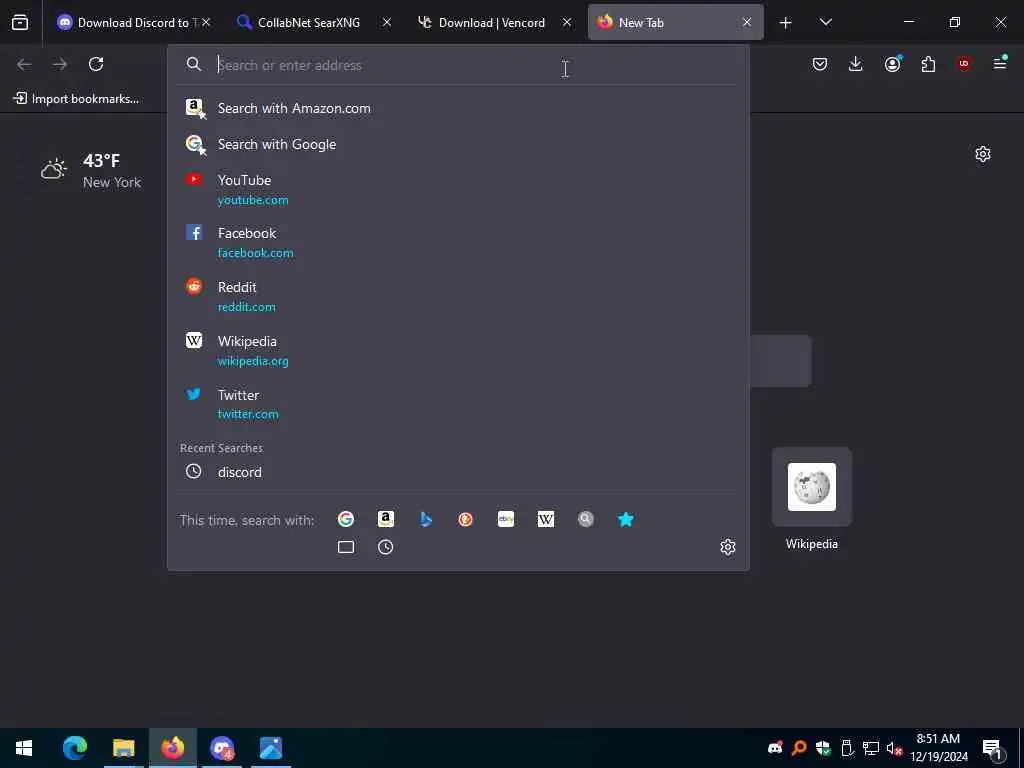Focus the search or enter address field
Image resolution: width=1024 pixels, height=768 pixels.
point(457,65)
